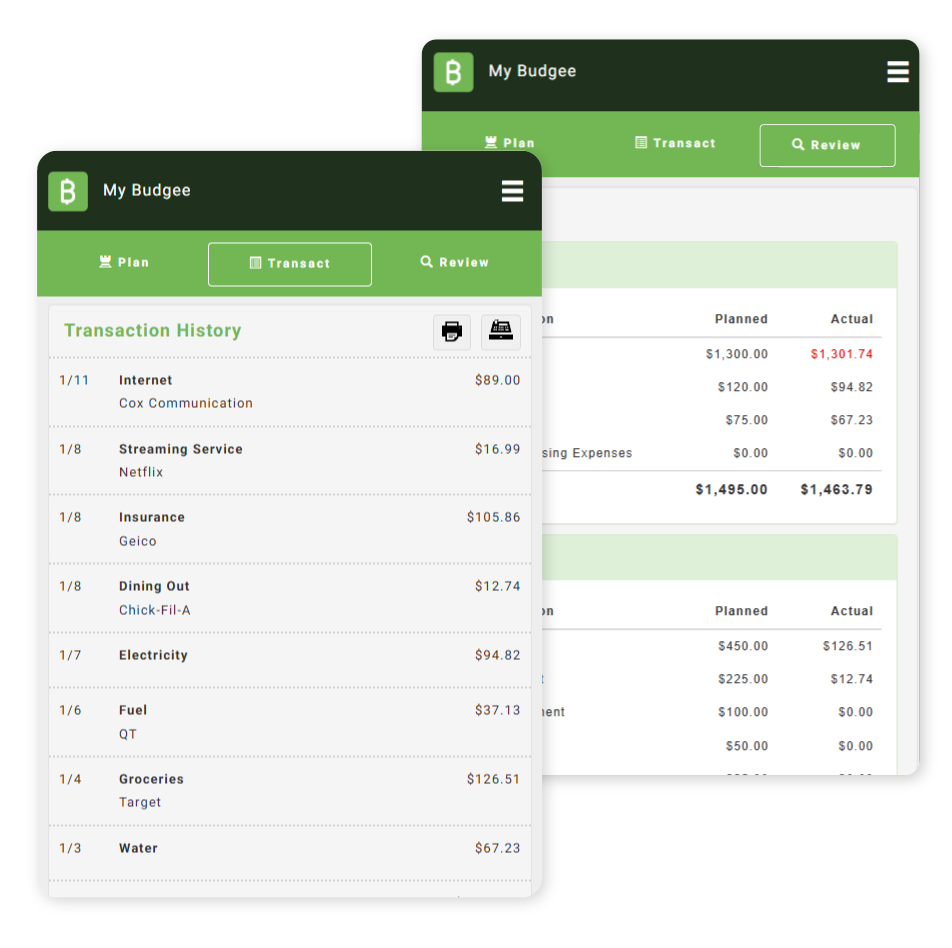952x948 pixels.
Task: Click the list icon beside Transact on back window
Action: pos(641,142)
